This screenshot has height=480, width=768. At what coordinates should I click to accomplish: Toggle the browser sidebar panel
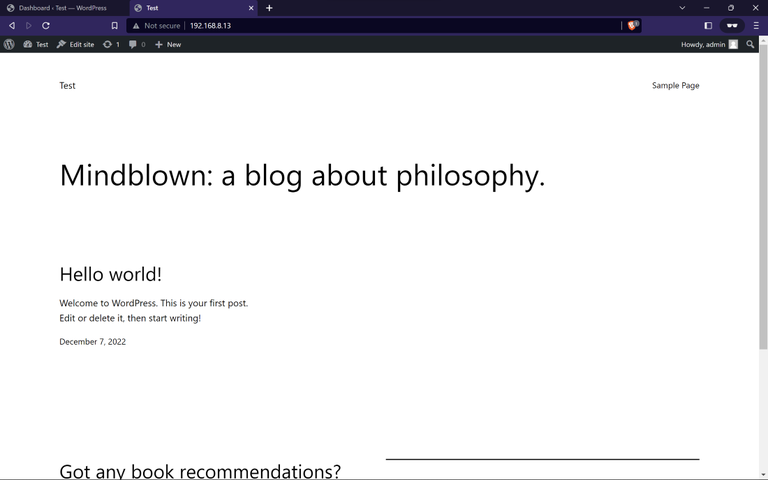click(x=708, y=25)
